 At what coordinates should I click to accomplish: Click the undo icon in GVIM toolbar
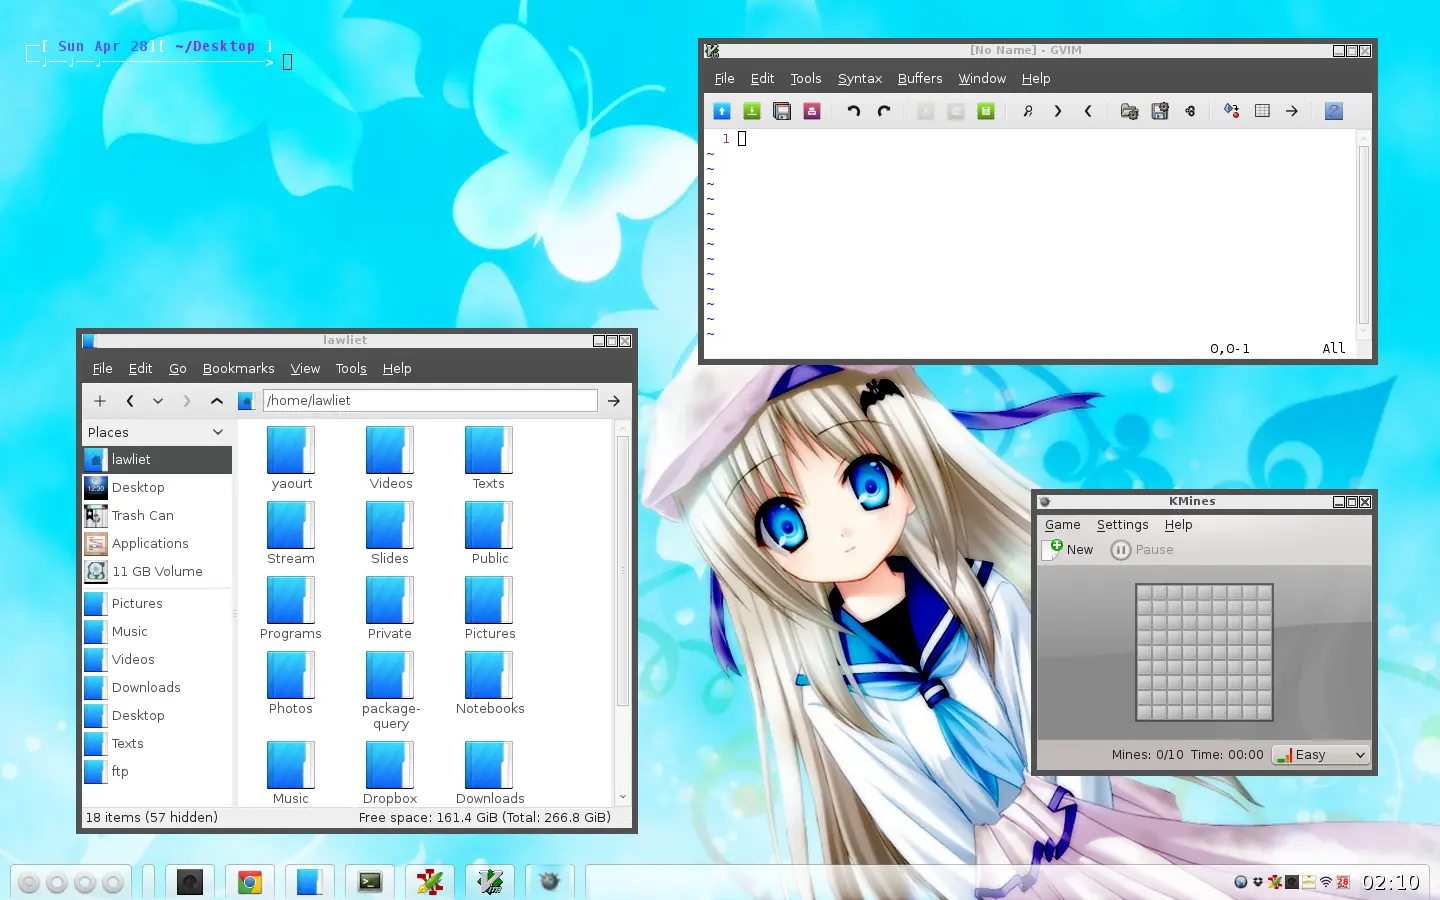point(853,111)
